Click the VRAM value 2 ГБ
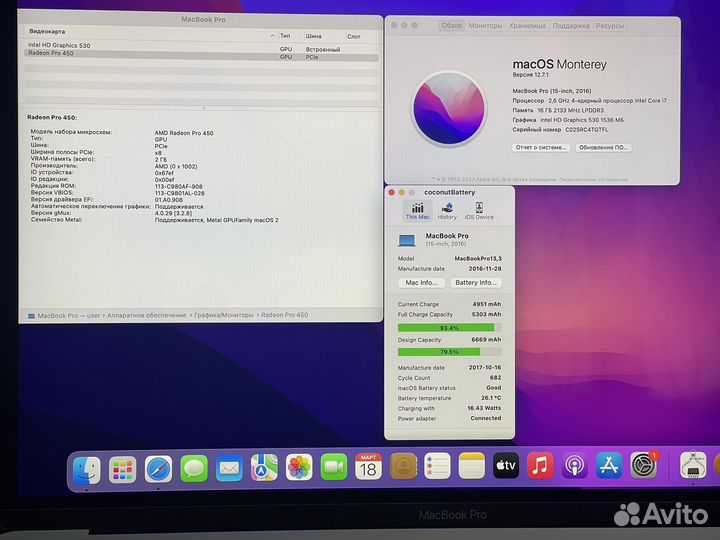This screenshot has height=540, width=720. (161, 159)
